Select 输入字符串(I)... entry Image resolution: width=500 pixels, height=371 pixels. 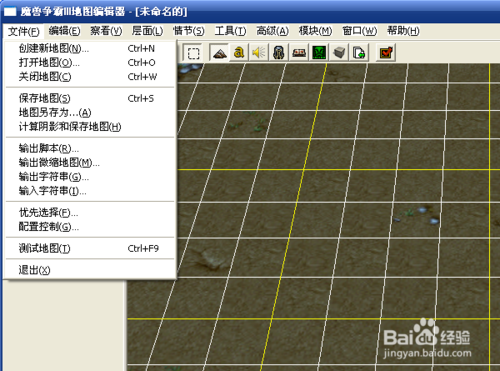click(90, 191)
